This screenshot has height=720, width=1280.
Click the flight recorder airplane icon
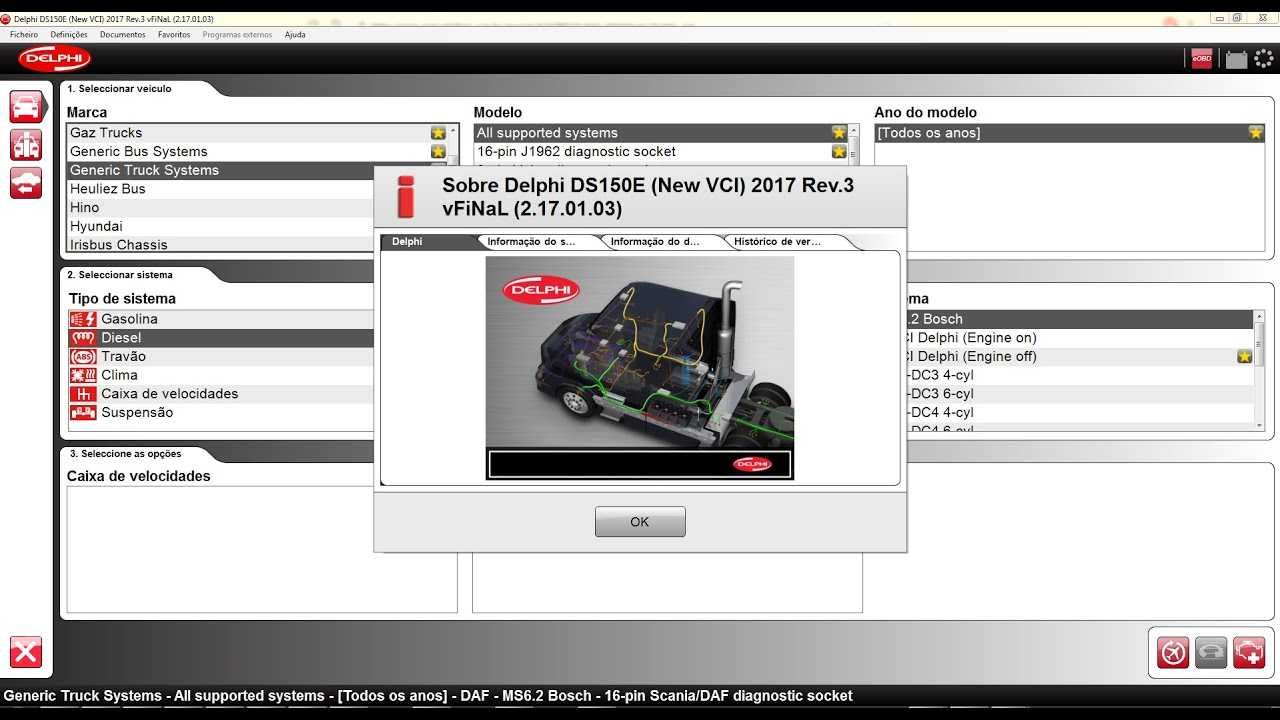click(x=1173, y=652)
